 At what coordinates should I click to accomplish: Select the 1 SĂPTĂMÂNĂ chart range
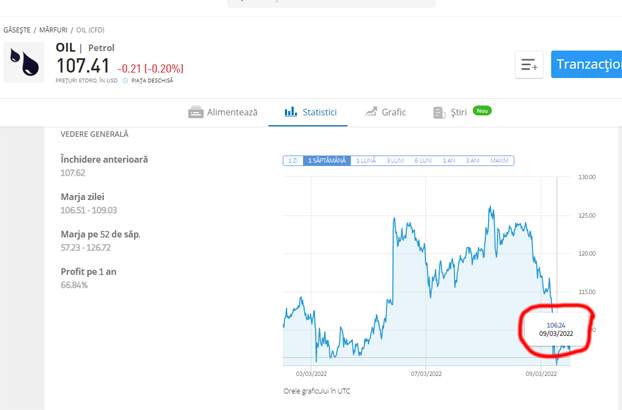click(326, 160)
